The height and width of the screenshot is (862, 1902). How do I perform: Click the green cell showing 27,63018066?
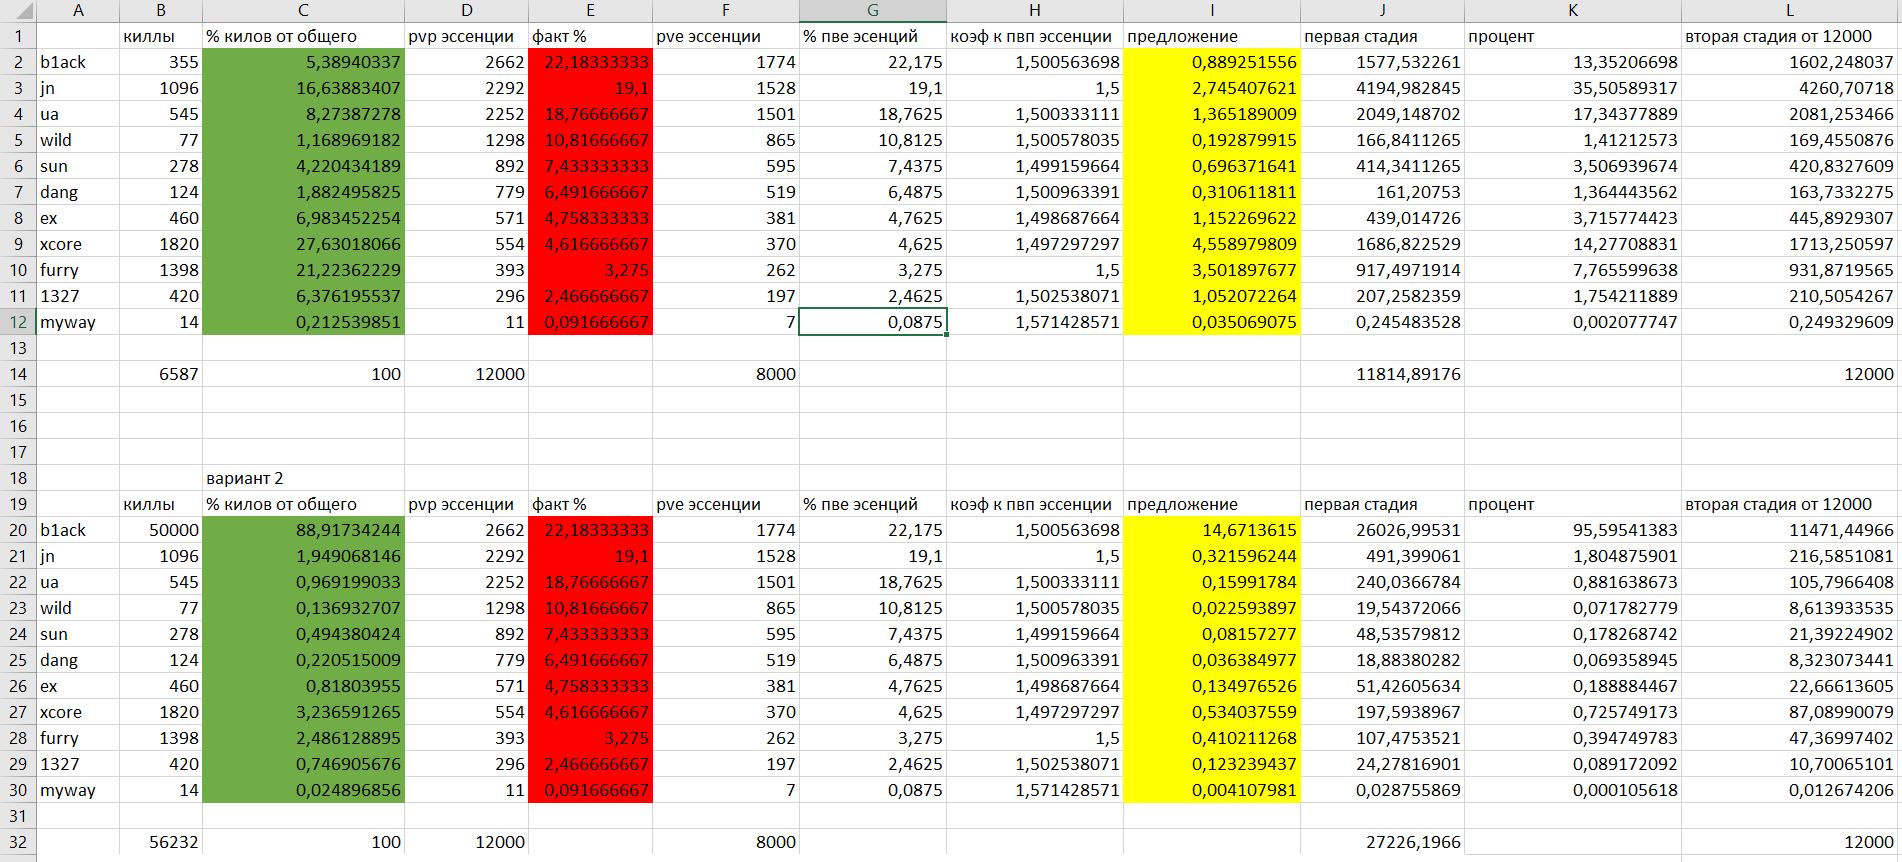click(x=303, y=244)
